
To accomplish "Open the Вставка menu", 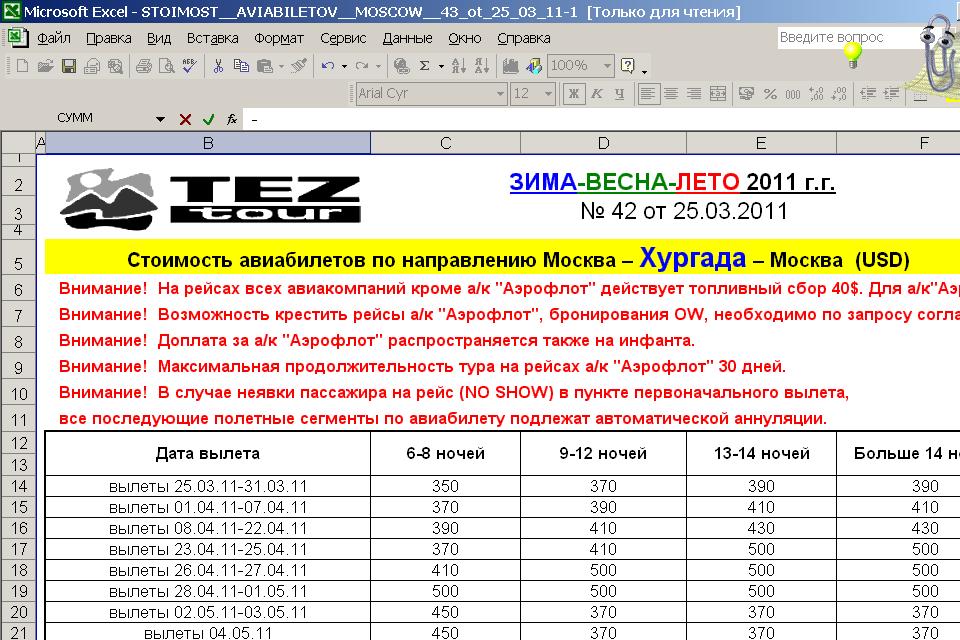I will point(212,38).
